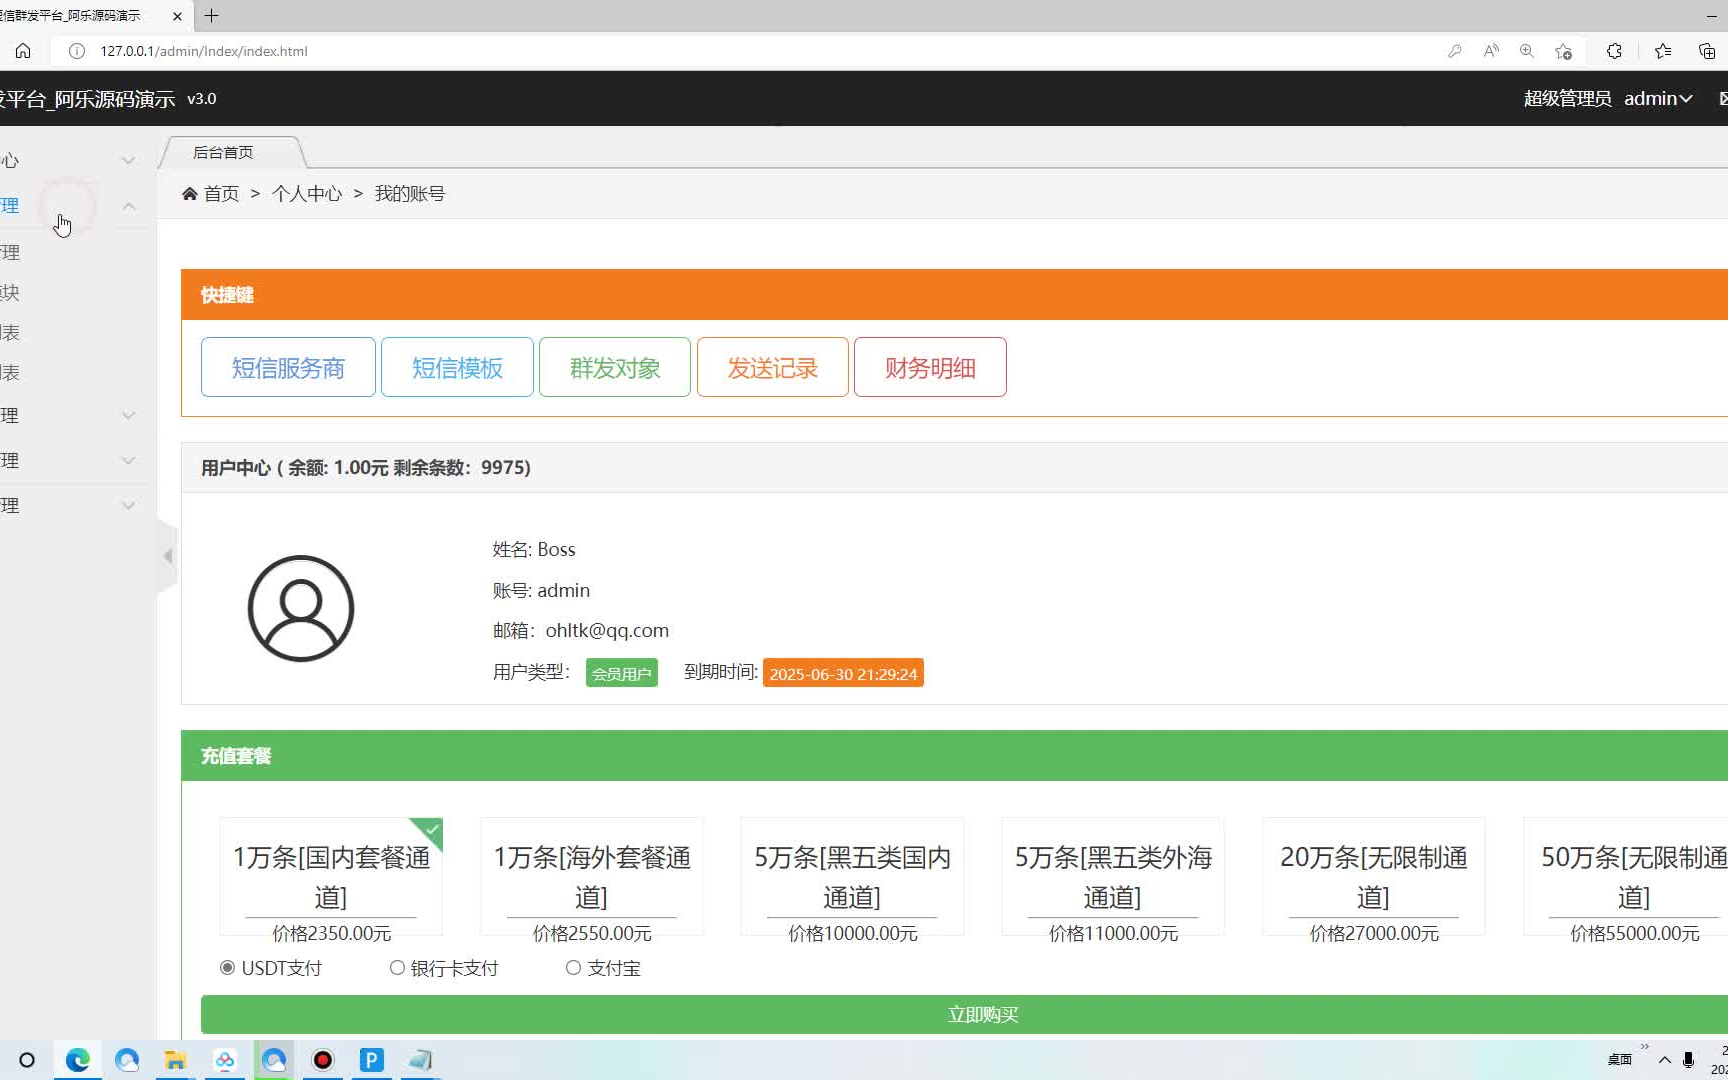Click the highlighted blue sidebar menu title
The height and width of the screenshot is (1080, 1728).
(x=10, y=206)
